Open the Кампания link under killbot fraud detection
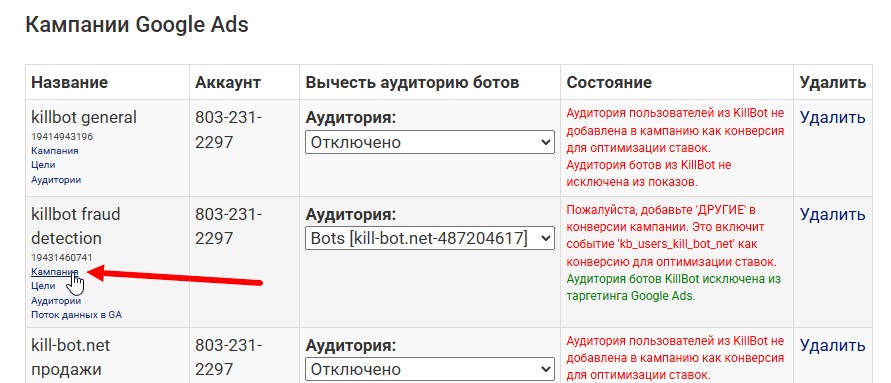The image size is (891, 383). coord(55,272)
